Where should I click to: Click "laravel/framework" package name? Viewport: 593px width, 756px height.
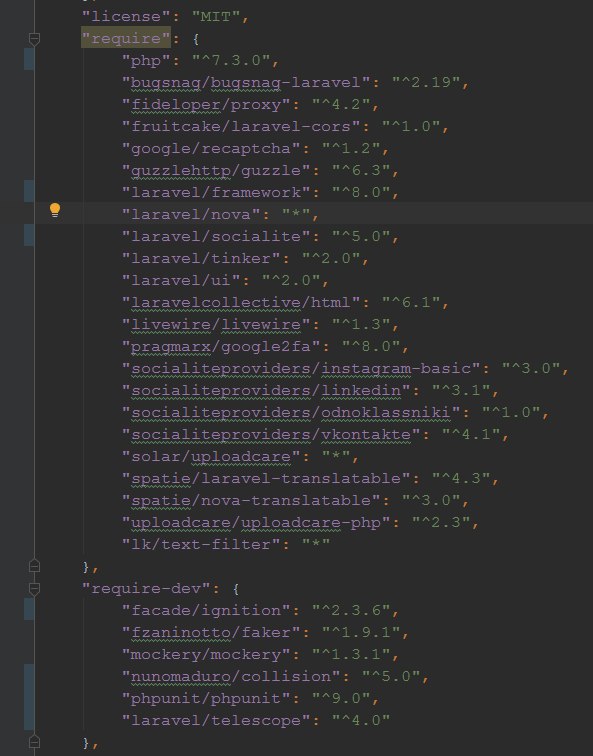216,192
